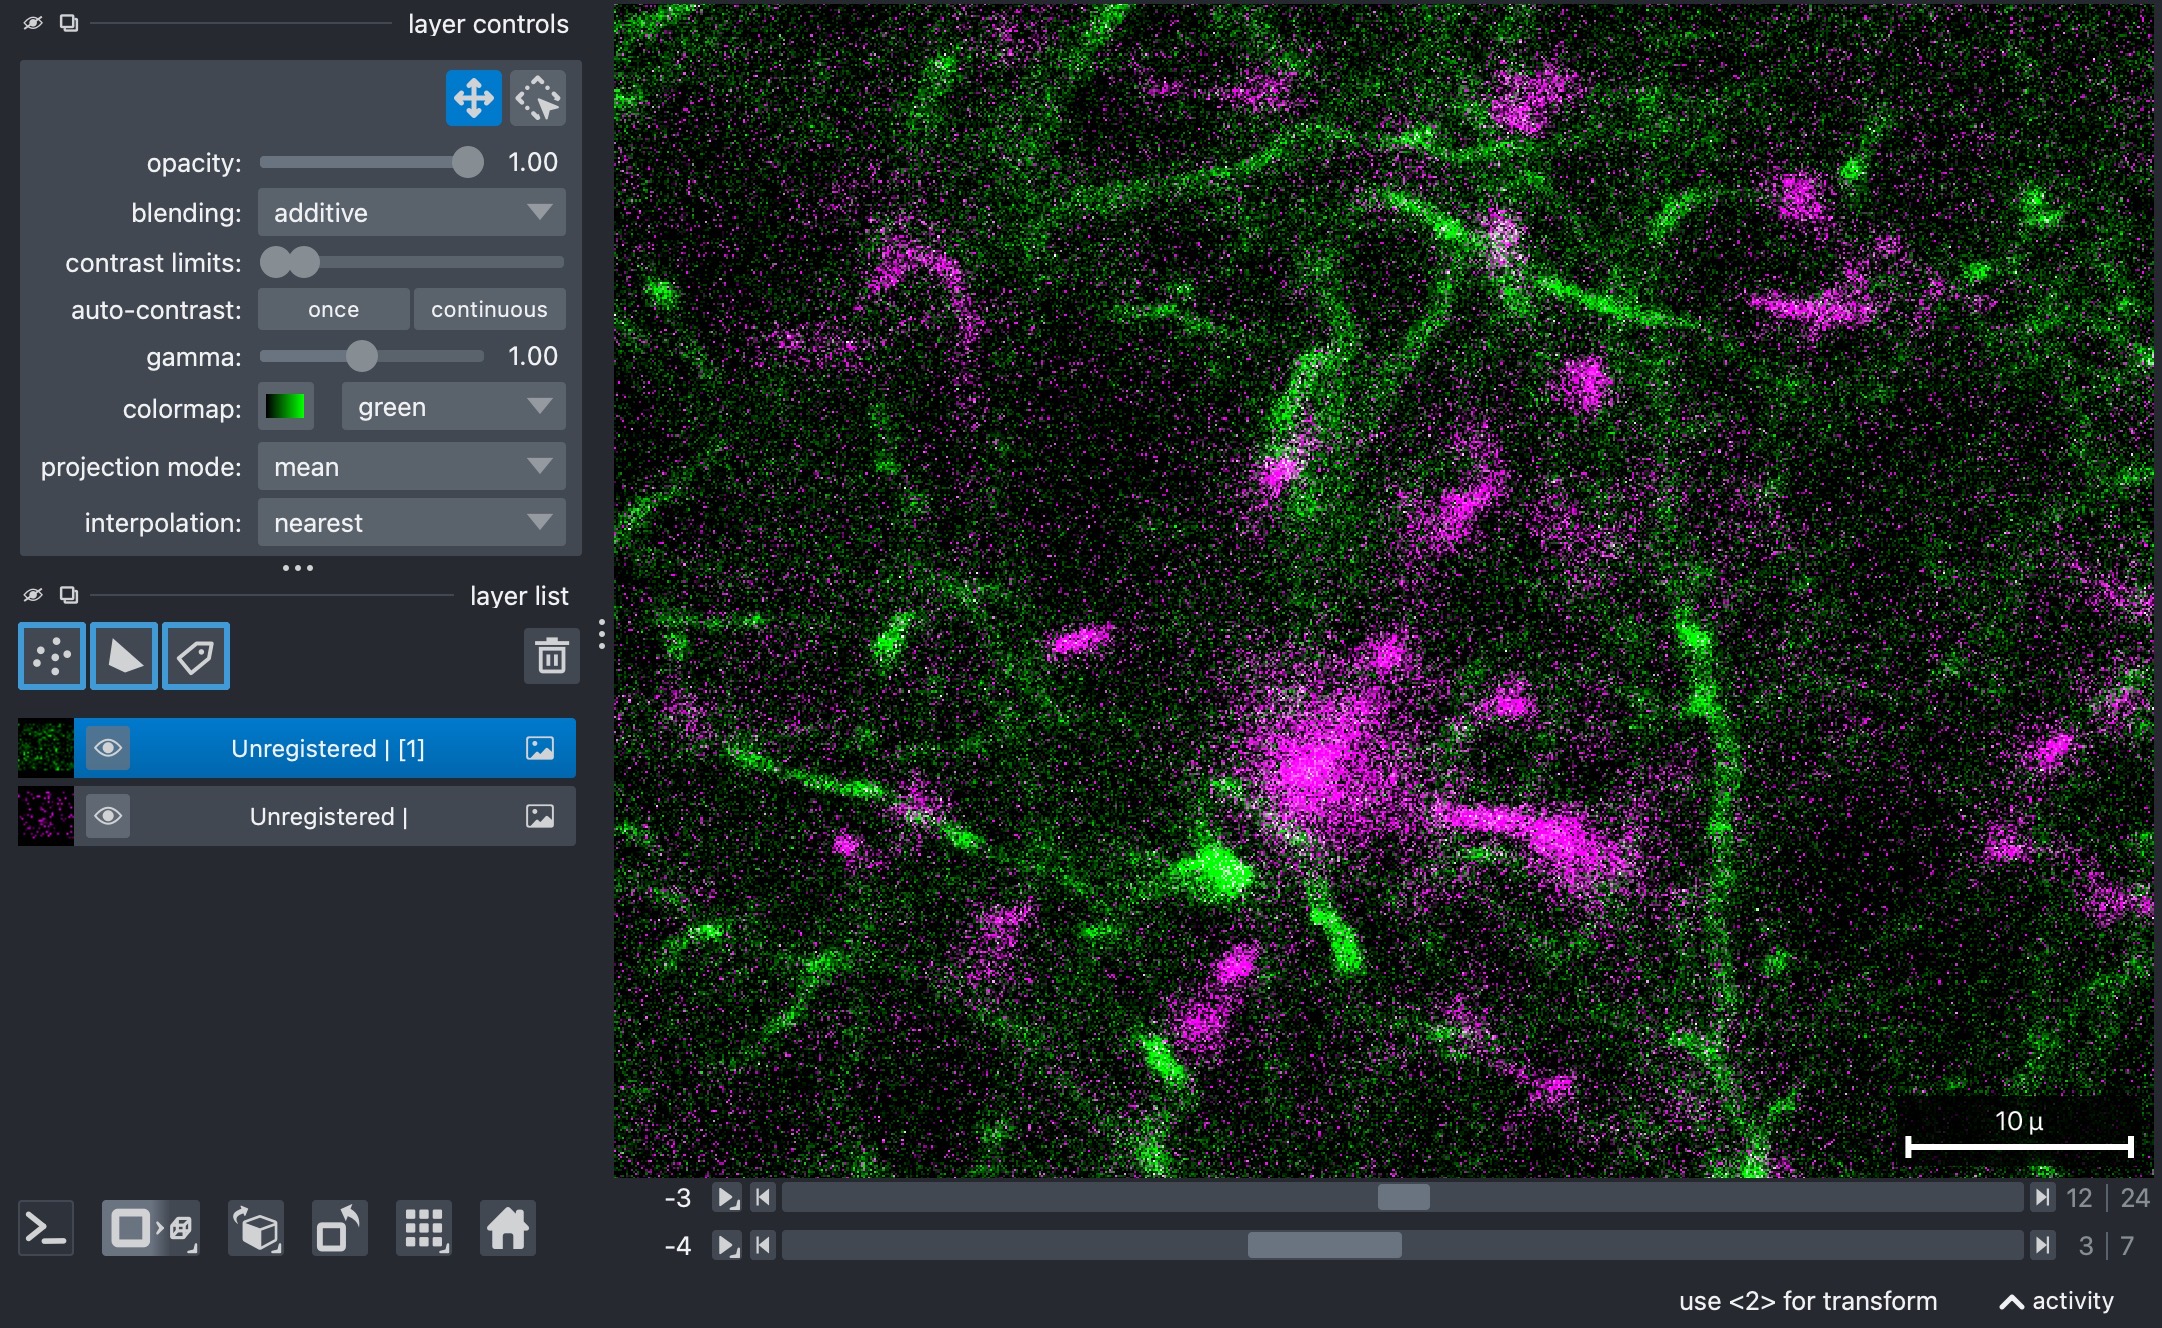Click the 'use <2> for transform' status text
The image size is (2162, 1328).
[x=1808, y=1301]
